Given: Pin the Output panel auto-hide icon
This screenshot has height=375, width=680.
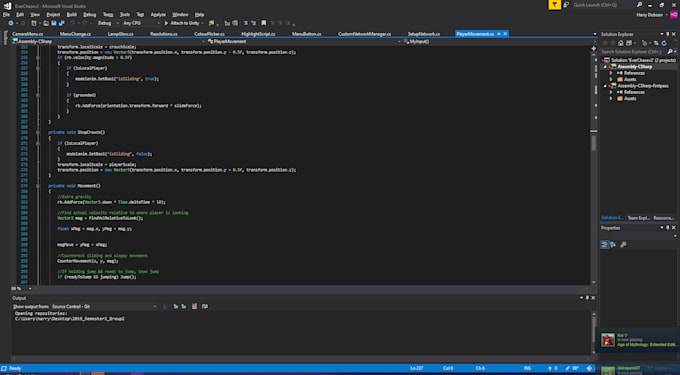Looking at the screenshot, I should (588, 298).
